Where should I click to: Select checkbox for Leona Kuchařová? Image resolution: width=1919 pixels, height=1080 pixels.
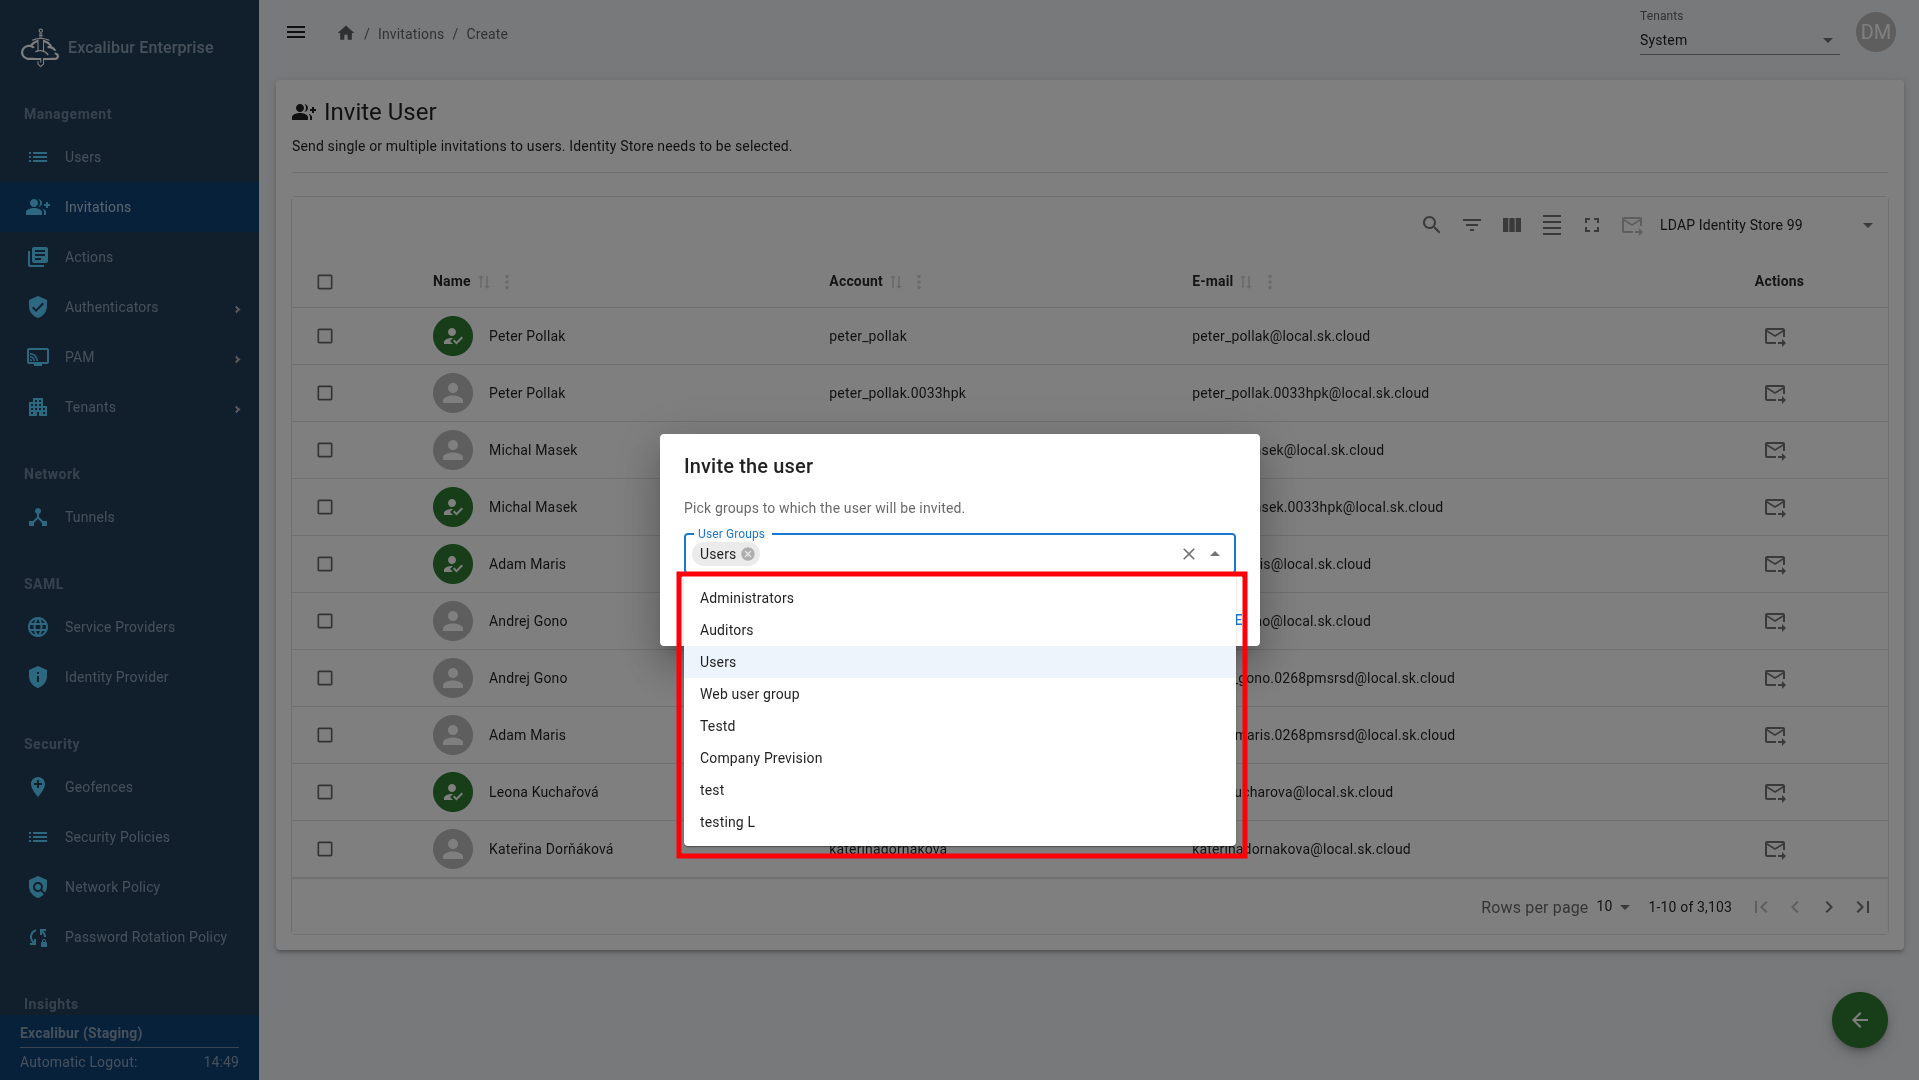click(x=325, y=792)
